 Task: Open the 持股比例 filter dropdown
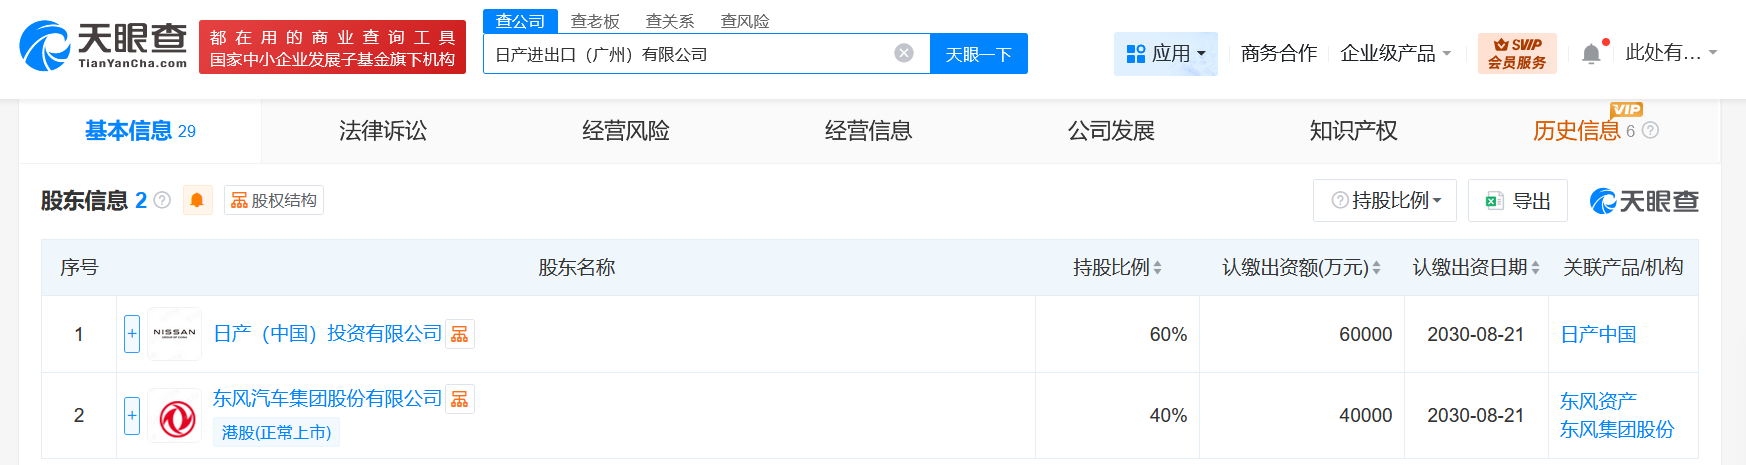point(1385,201)
